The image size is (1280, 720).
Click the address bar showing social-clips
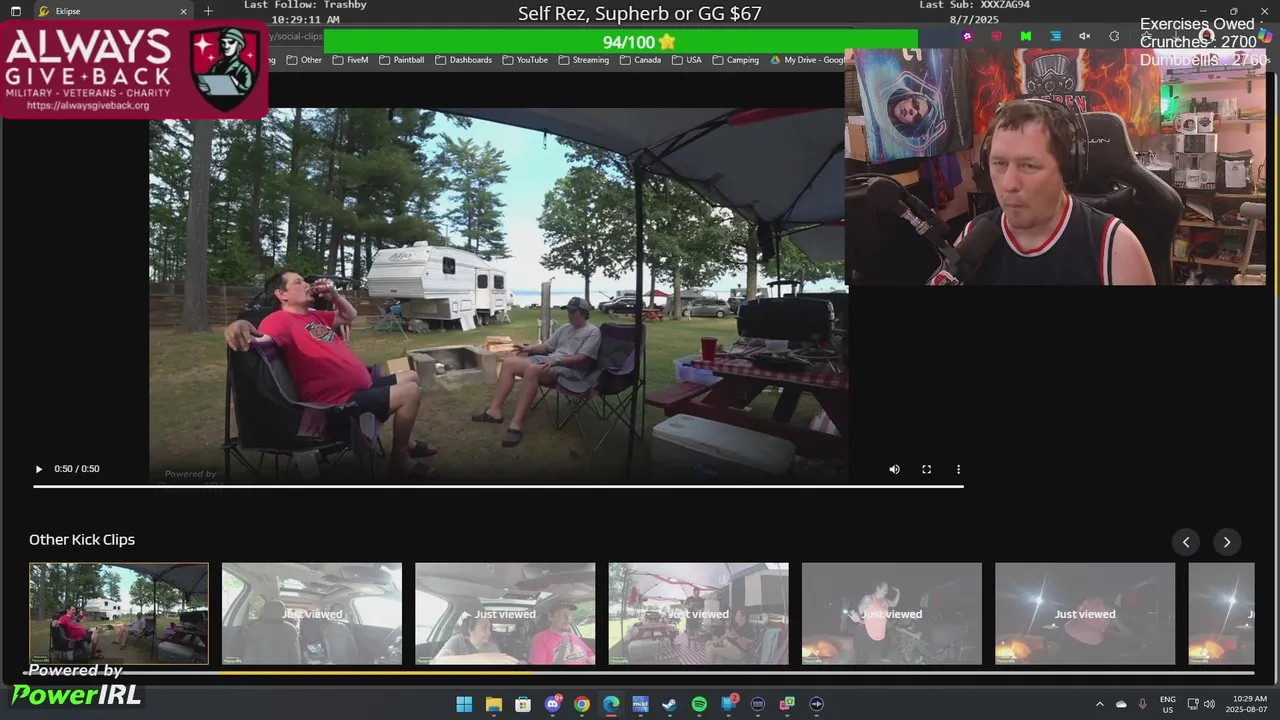[296, 36]
